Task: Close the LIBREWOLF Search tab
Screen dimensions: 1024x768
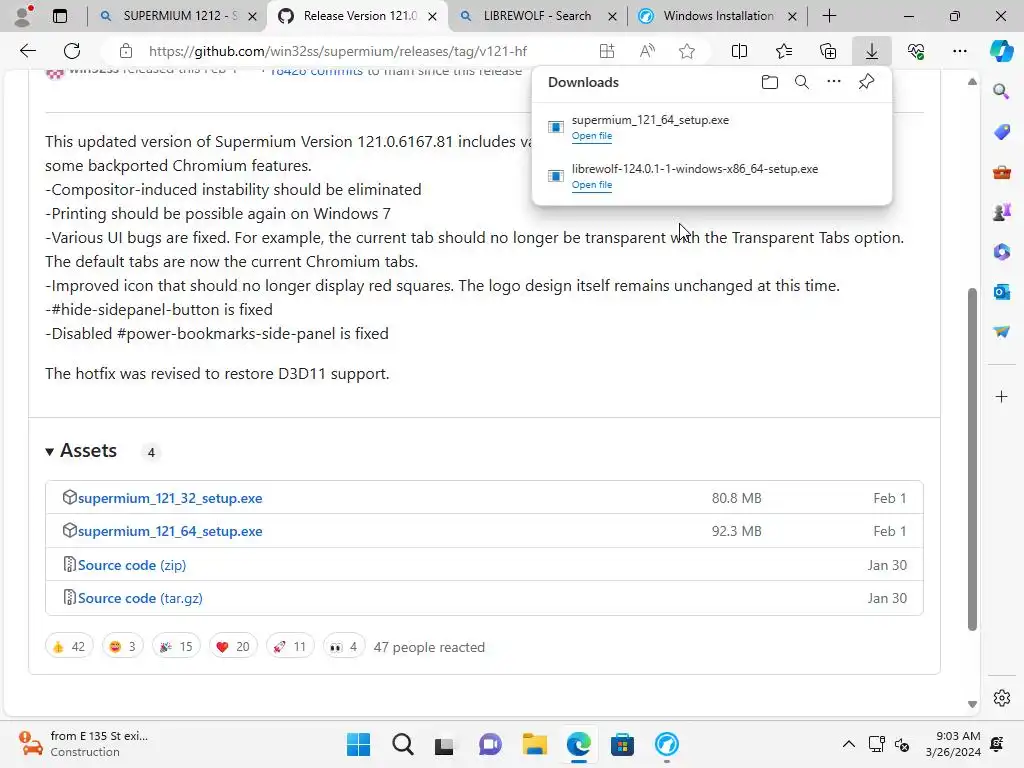Action: click(x=612, y=16)
